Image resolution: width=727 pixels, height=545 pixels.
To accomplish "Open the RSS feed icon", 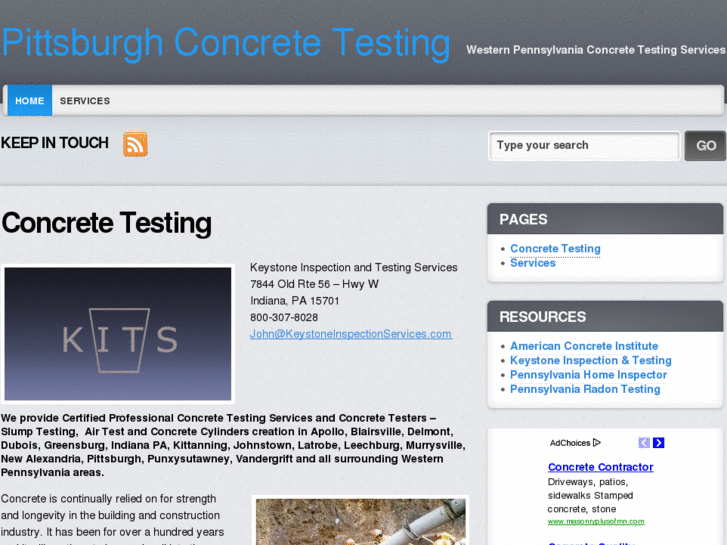I will pyautogui.click(x=135, y=144).
